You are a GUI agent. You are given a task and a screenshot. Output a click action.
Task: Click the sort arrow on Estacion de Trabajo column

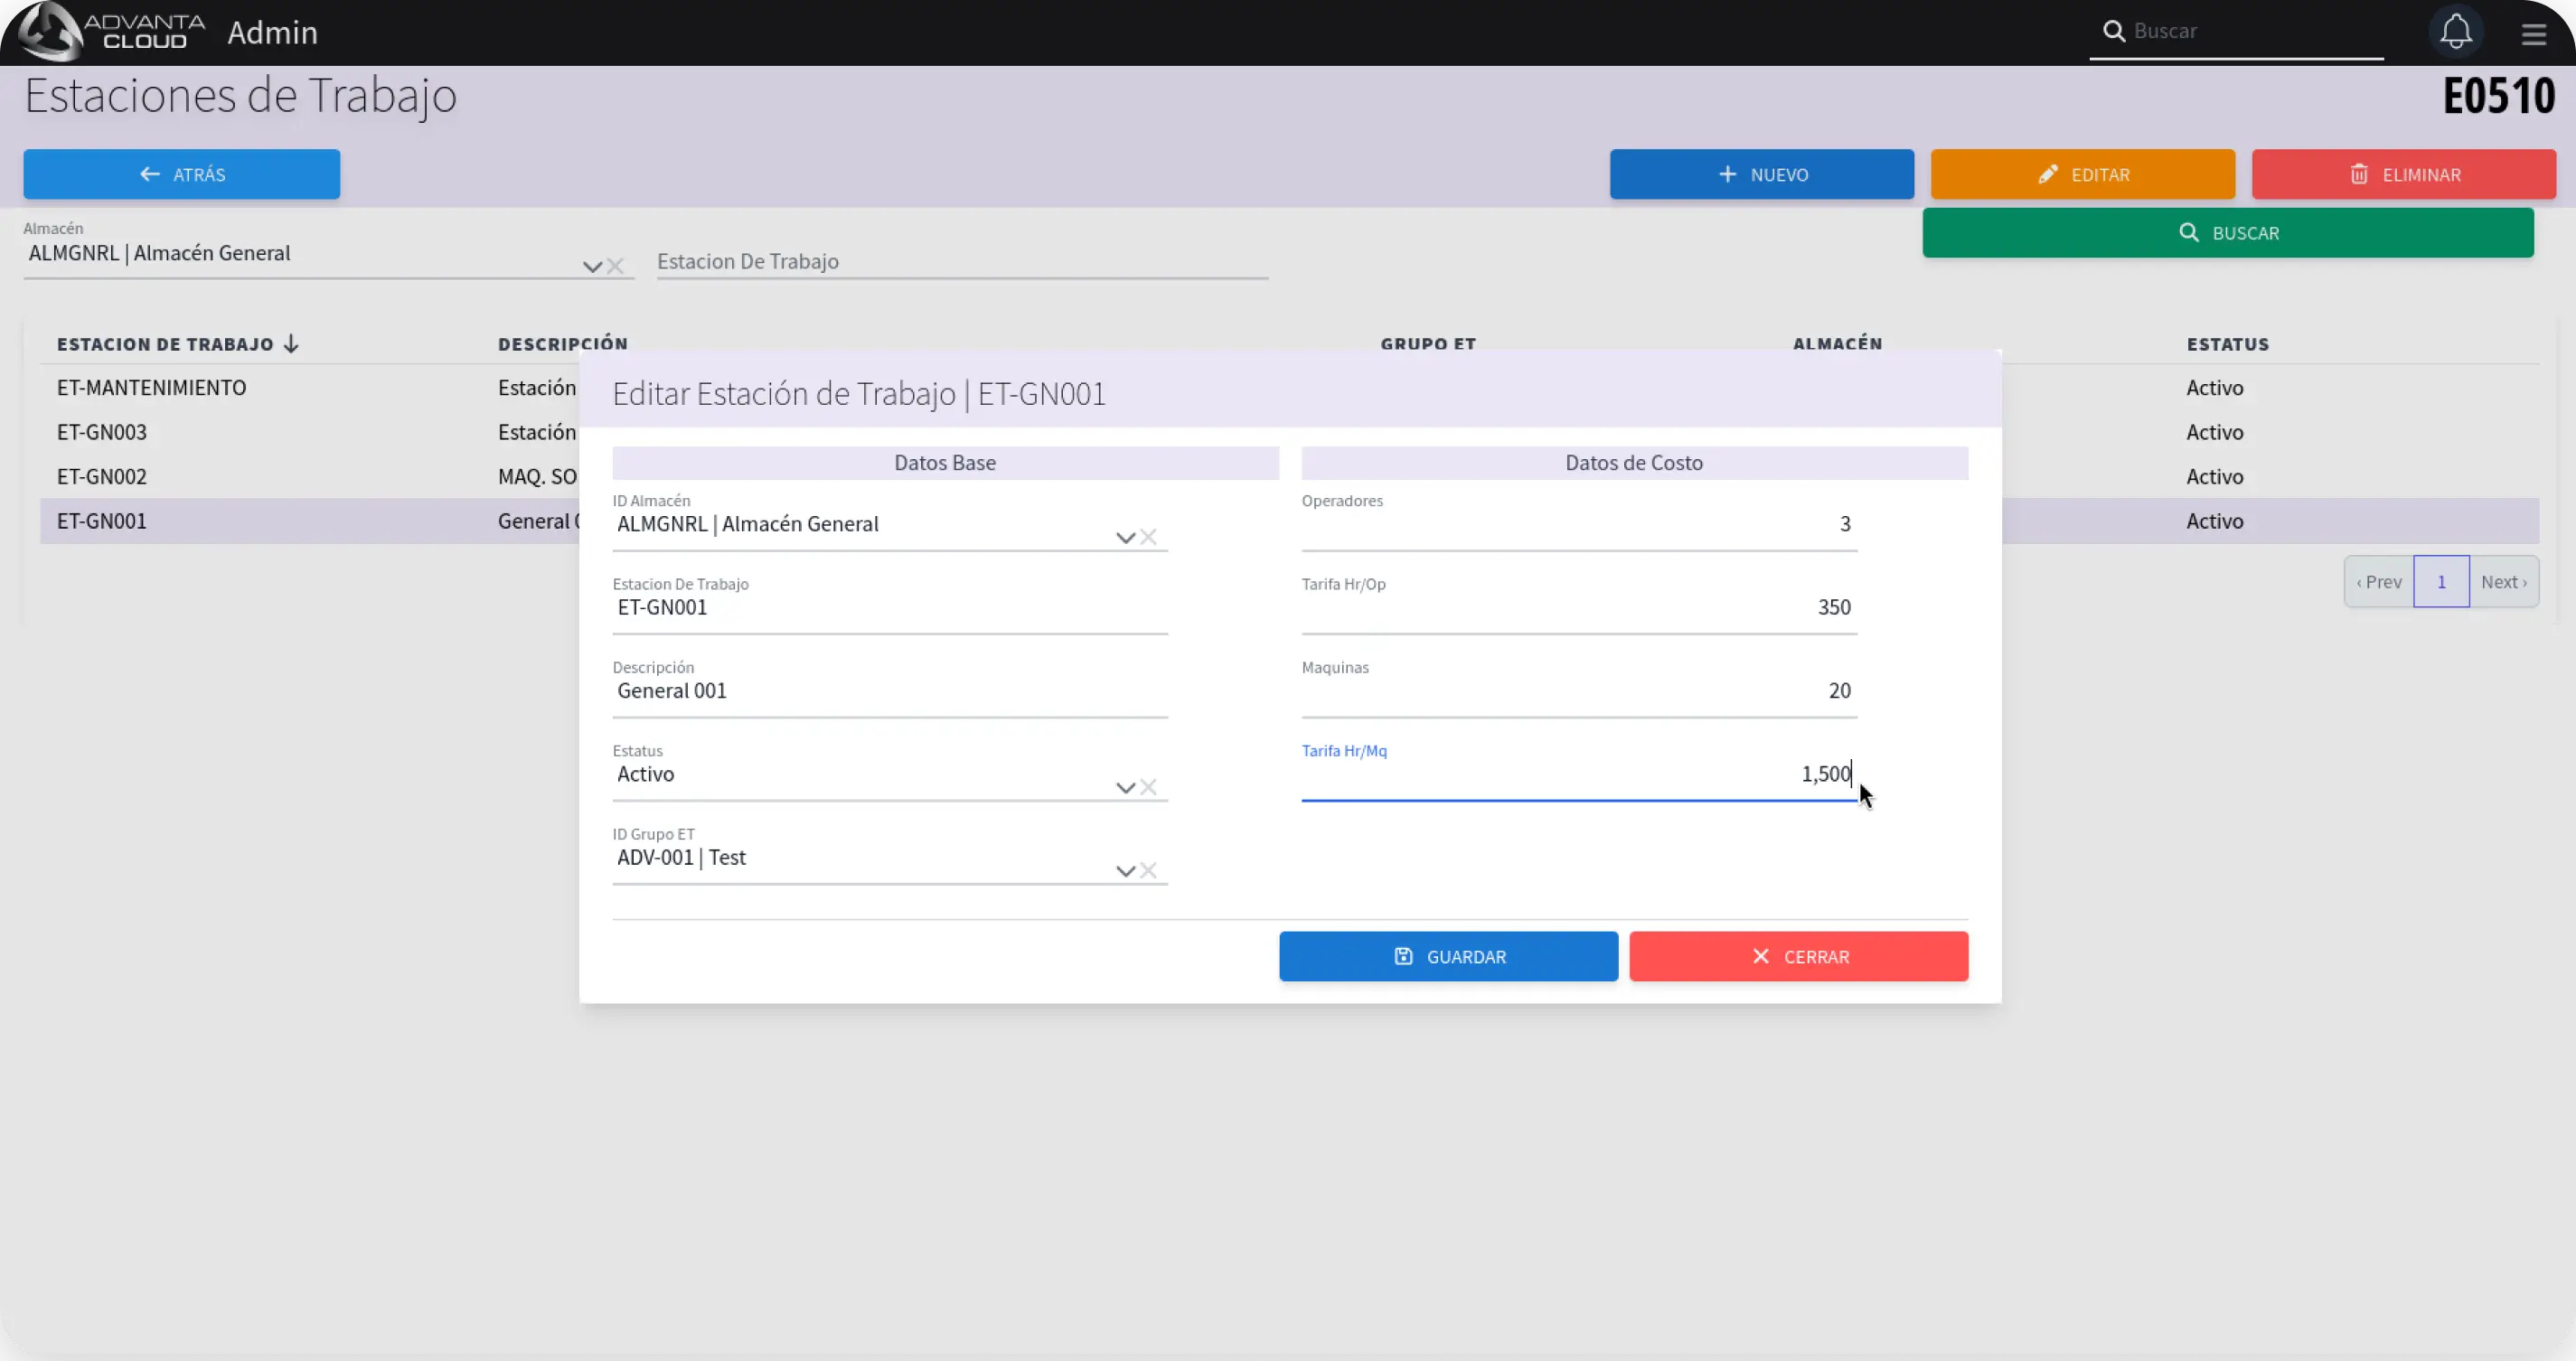291,344
